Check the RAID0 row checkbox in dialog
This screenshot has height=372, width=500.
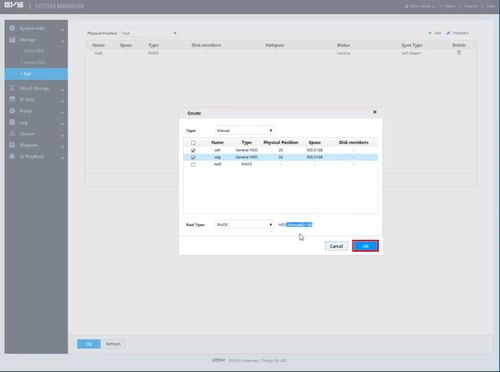(x=193, y=165)
